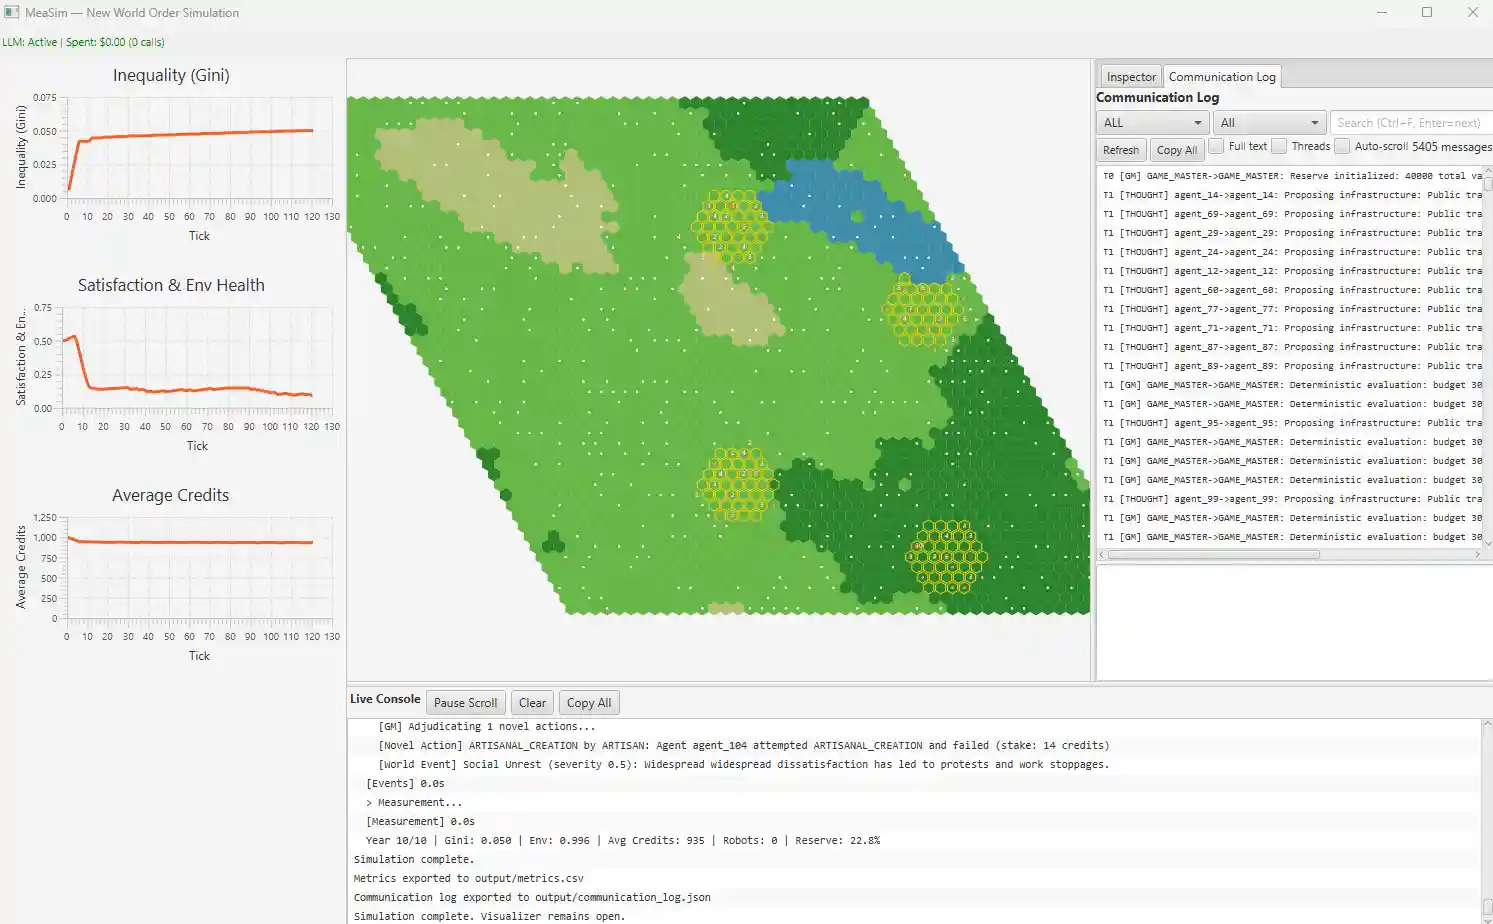Click the MeaSim application icon
The height and width of the screenshot is (924, 1493).
(11, 11)
